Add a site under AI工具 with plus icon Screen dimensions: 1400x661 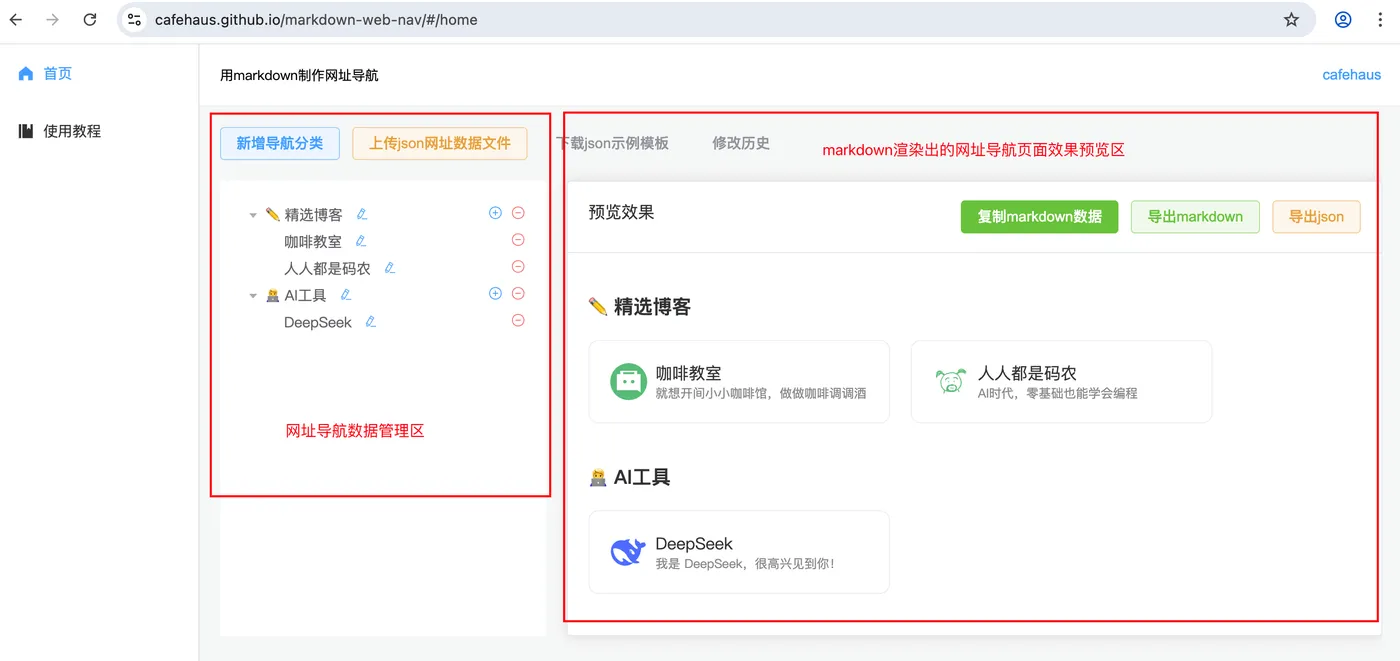pos(495,294)
